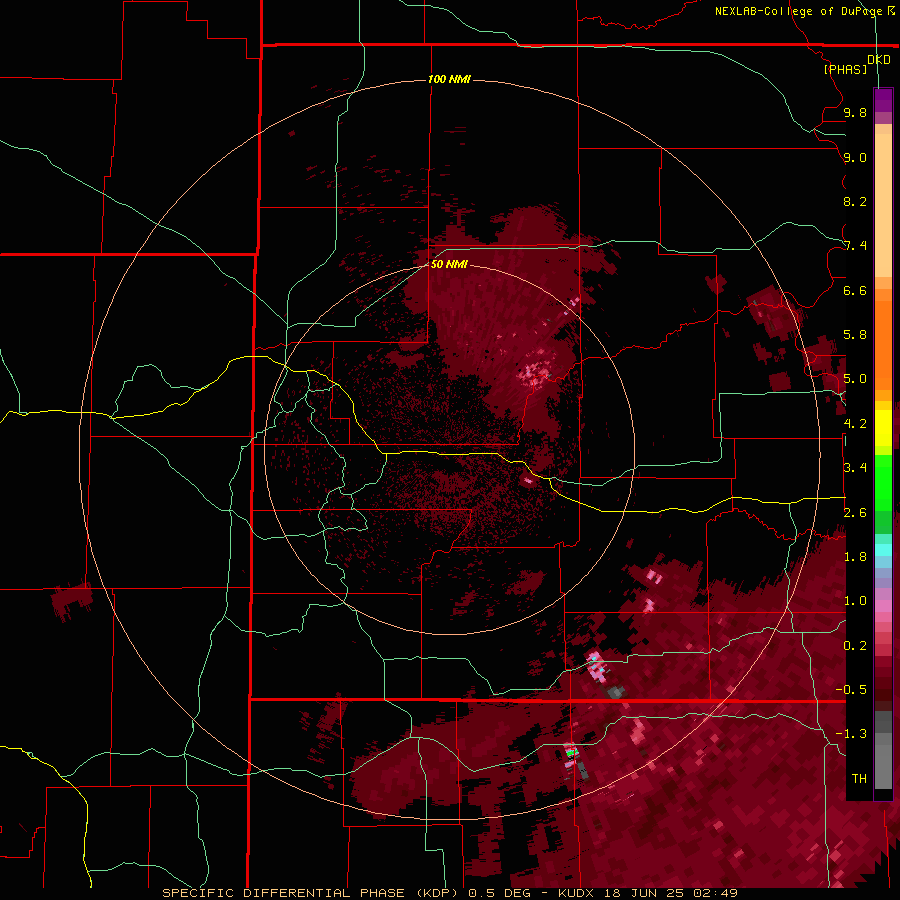Image resolution: width=900 pixels, height=900 pixels.
Task: Click the 3.4 value on the color scale
Action: (x=855, y=468)
